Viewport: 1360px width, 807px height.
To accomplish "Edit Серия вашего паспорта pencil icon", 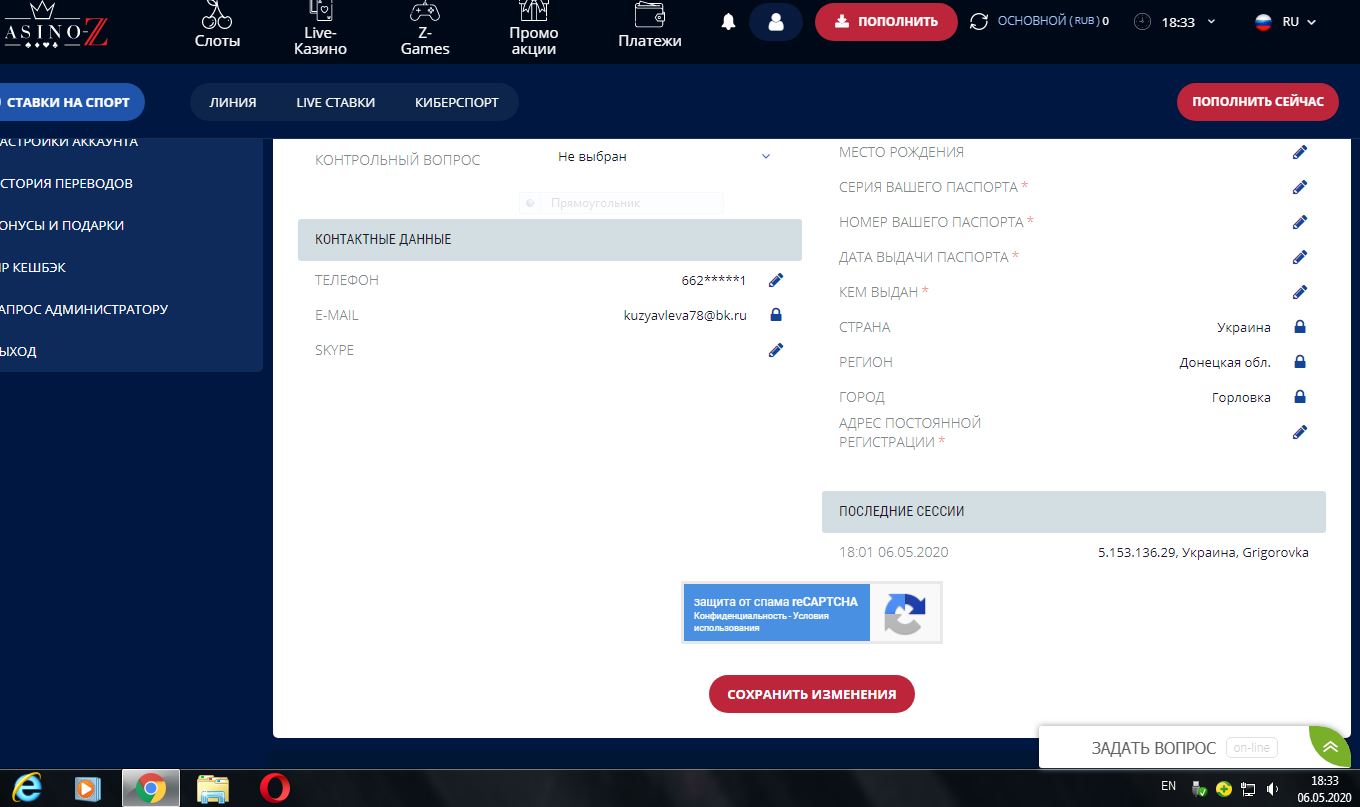I will (x=1300, y=187).
